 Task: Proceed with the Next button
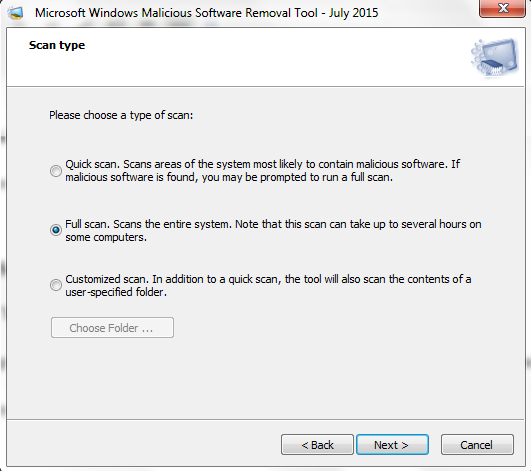[392, 445]
